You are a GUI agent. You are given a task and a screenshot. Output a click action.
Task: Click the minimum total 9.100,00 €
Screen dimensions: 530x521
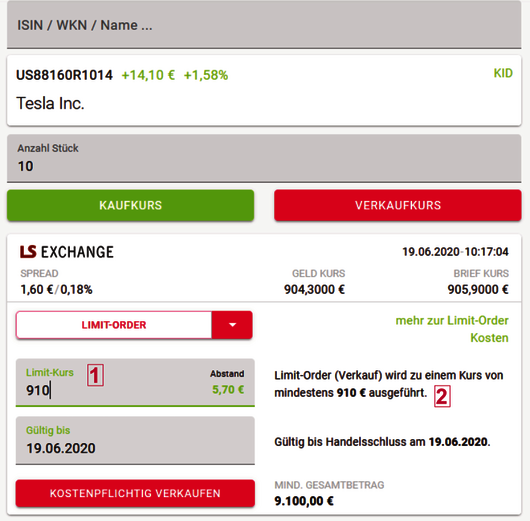304,501
